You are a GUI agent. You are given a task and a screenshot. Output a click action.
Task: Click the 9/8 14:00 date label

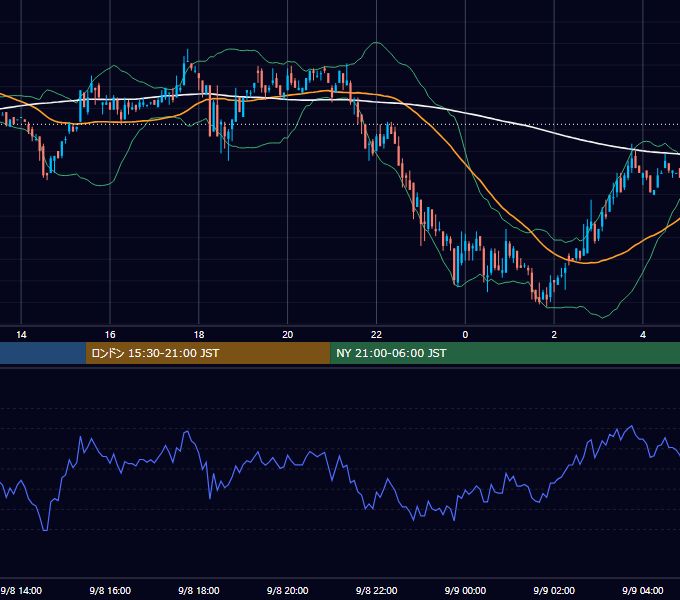pos(21,590)
